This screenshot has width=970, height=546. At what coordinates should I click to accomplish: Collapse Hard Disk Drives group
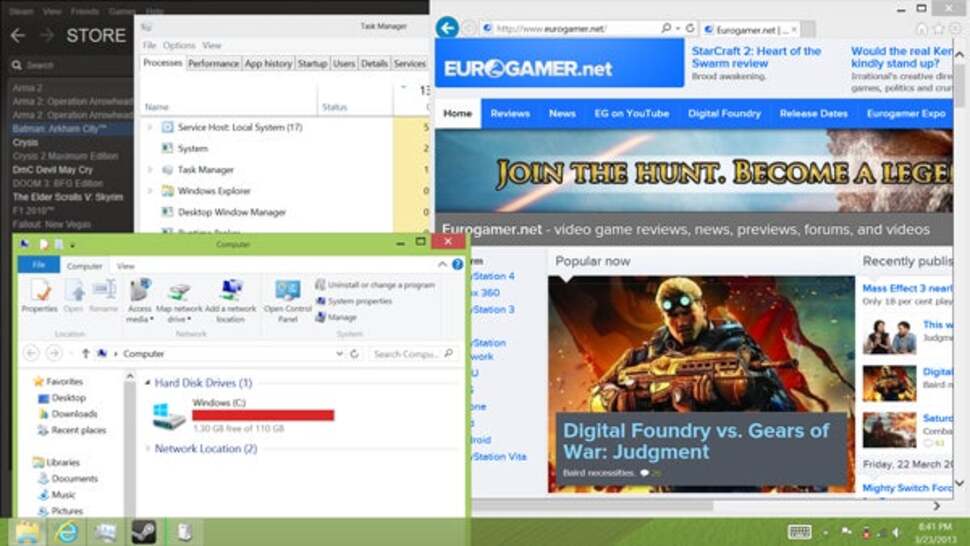[x=148, y=383]
